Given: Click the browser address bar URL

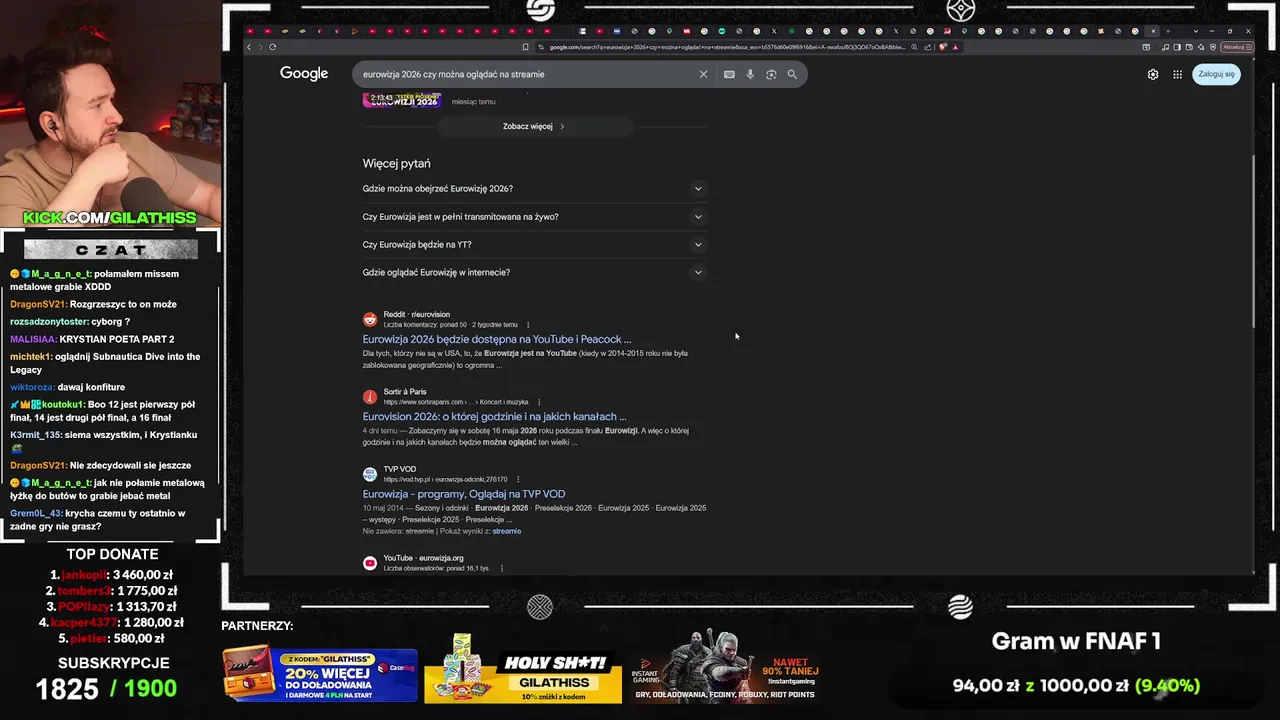Looking at the screenshot, I should pos(727,47).
